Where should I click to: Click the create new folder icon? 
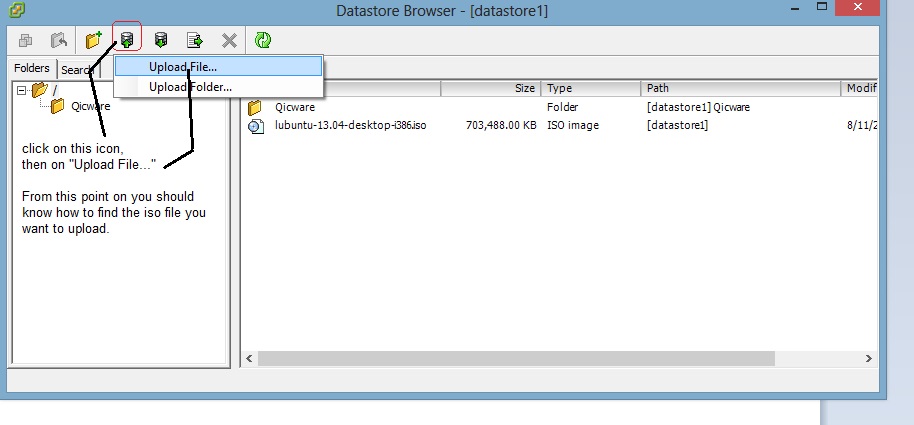94,41
